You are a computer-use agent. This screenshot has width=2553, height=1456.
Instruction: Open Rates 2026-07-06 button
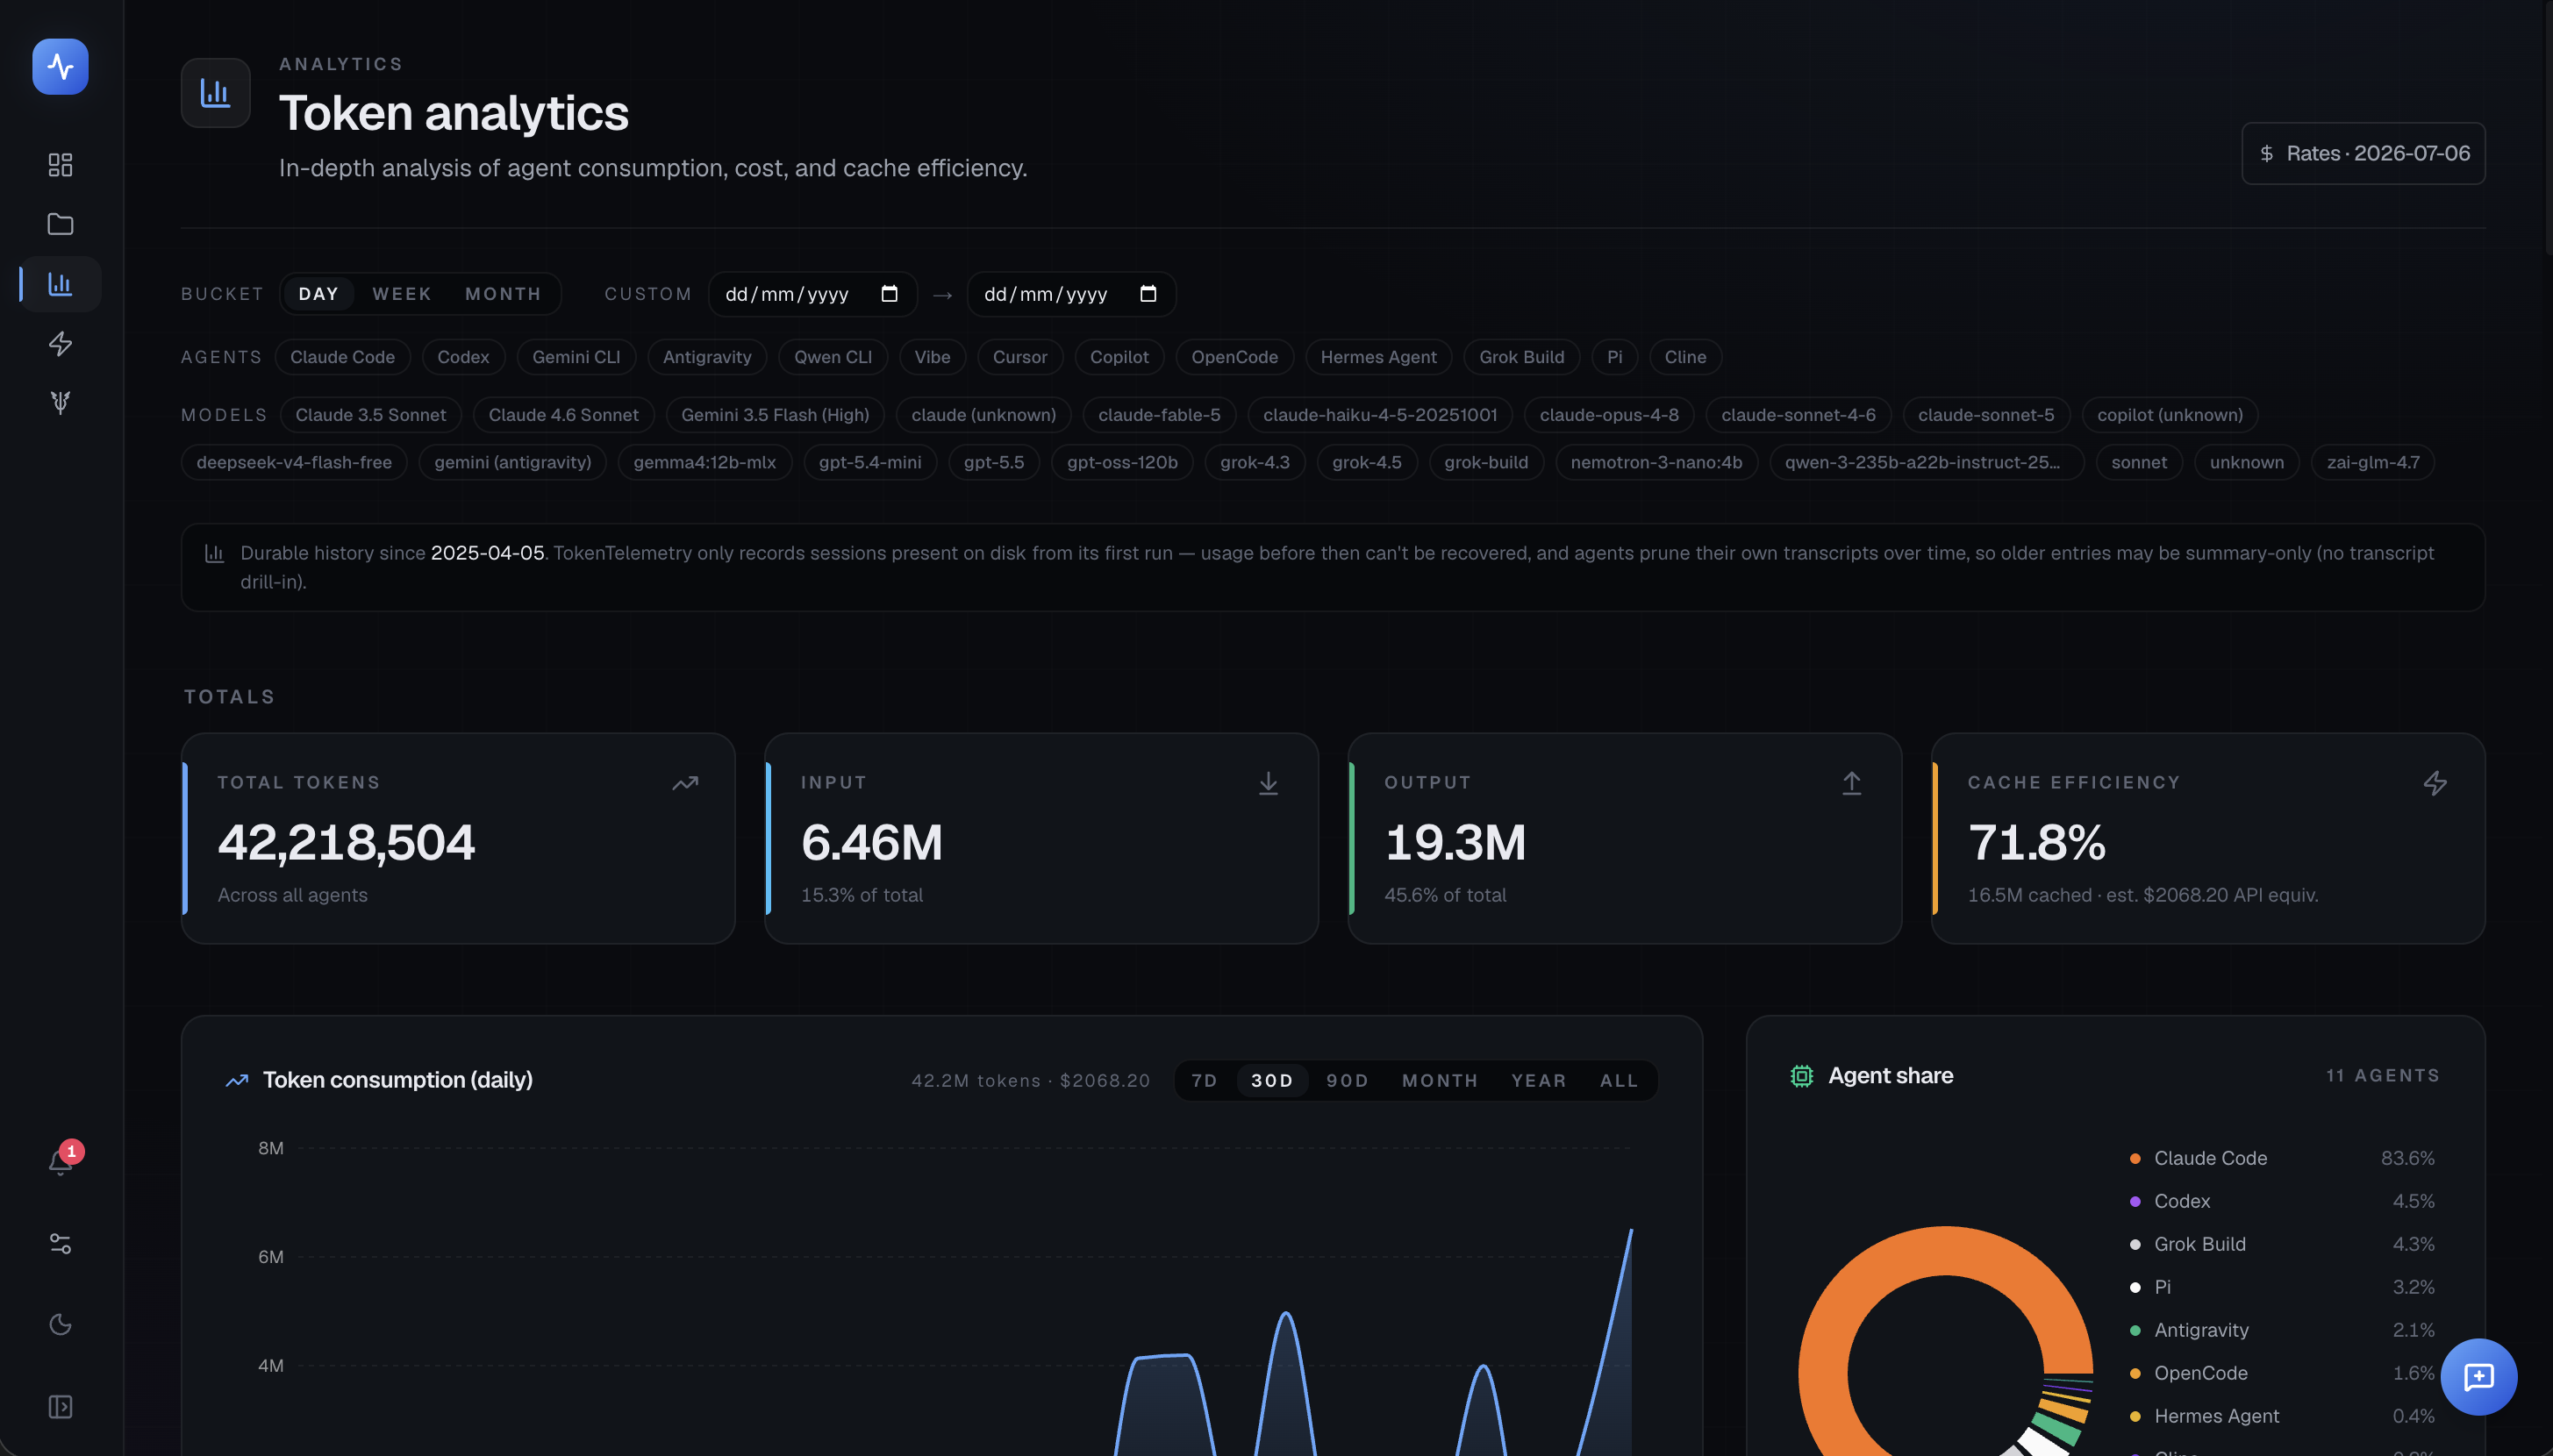click(x=2363, y=153)
